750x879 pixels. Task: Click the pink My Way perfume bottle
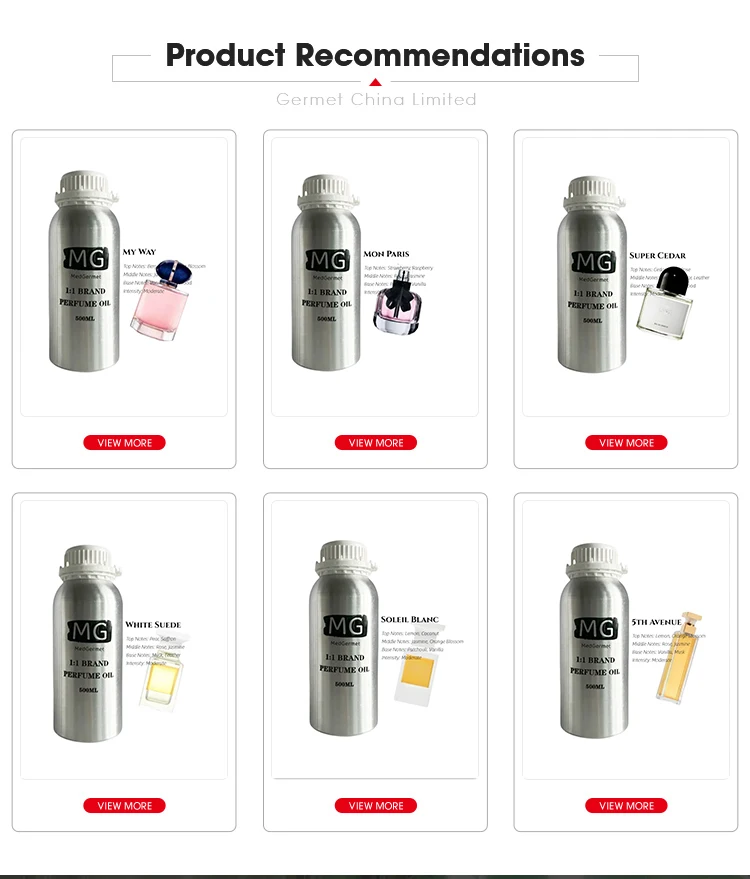[x=161, y=300]
